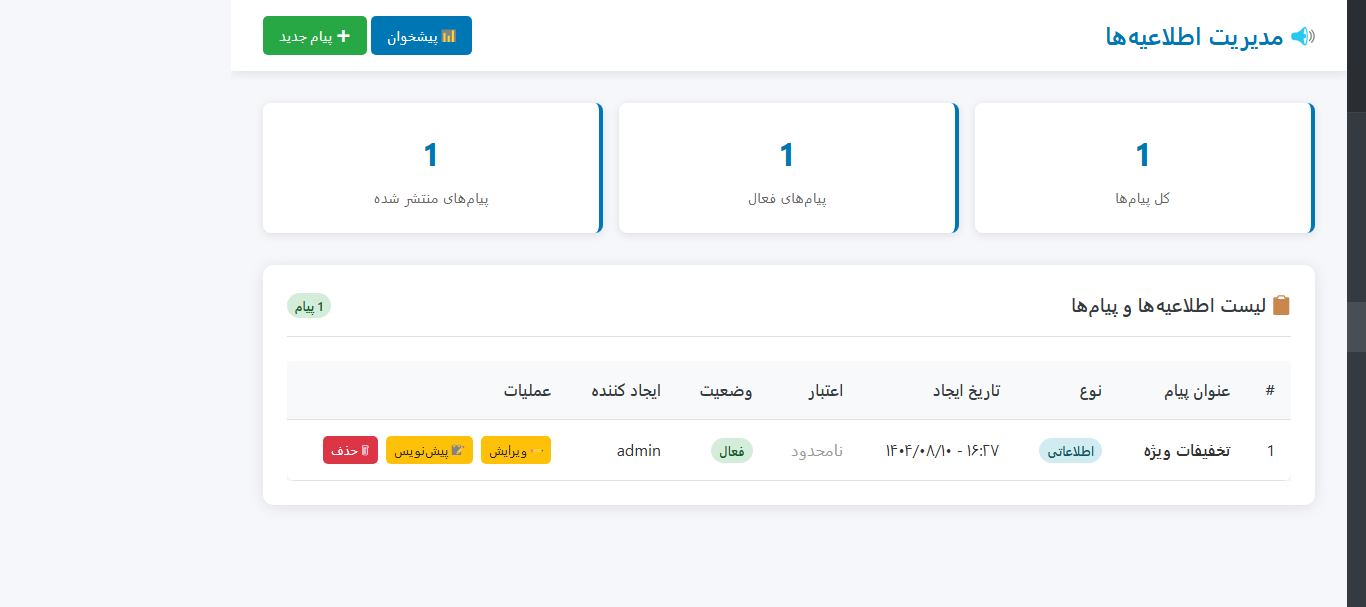Click the trash icon inside the حذف button
This screenshot has height=607, width=1366.
tap(365, 450)
